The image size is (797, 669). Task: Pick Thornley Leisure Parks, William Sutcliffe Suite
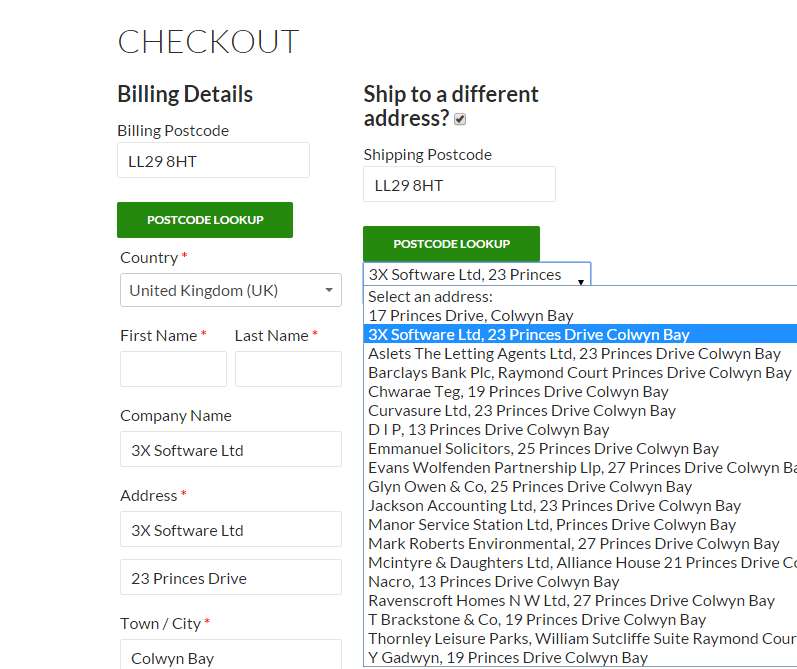click(580, 638)
